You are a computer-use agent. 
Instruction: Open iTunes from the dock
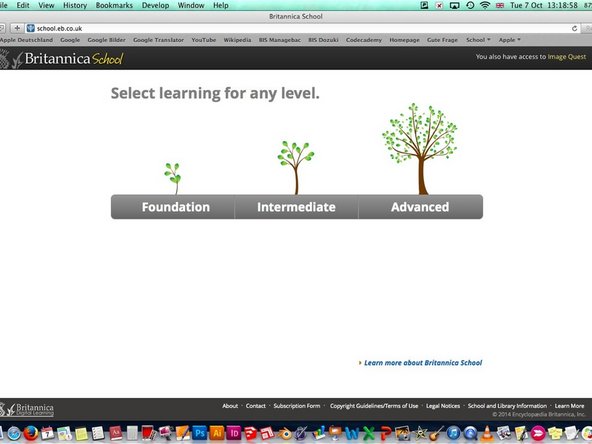[453, 433]
